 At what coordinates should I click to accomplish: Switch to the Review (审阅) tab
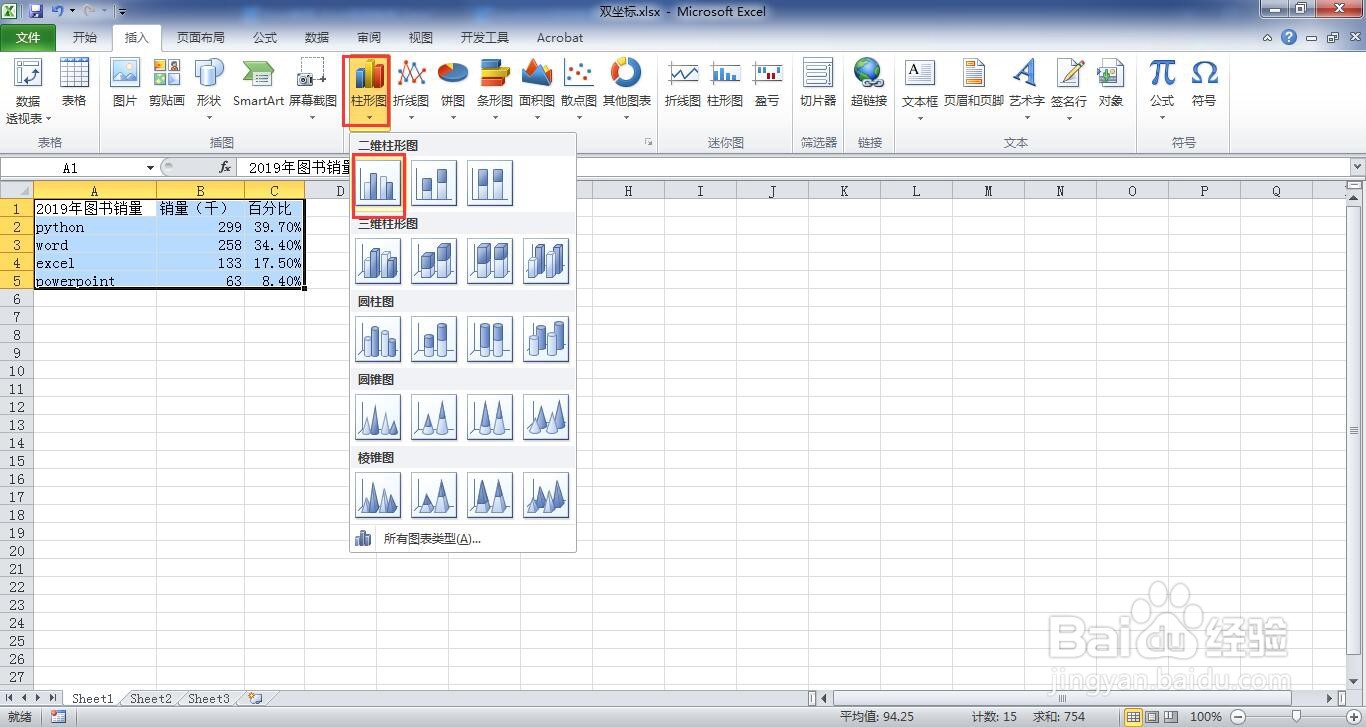point(369,37)
